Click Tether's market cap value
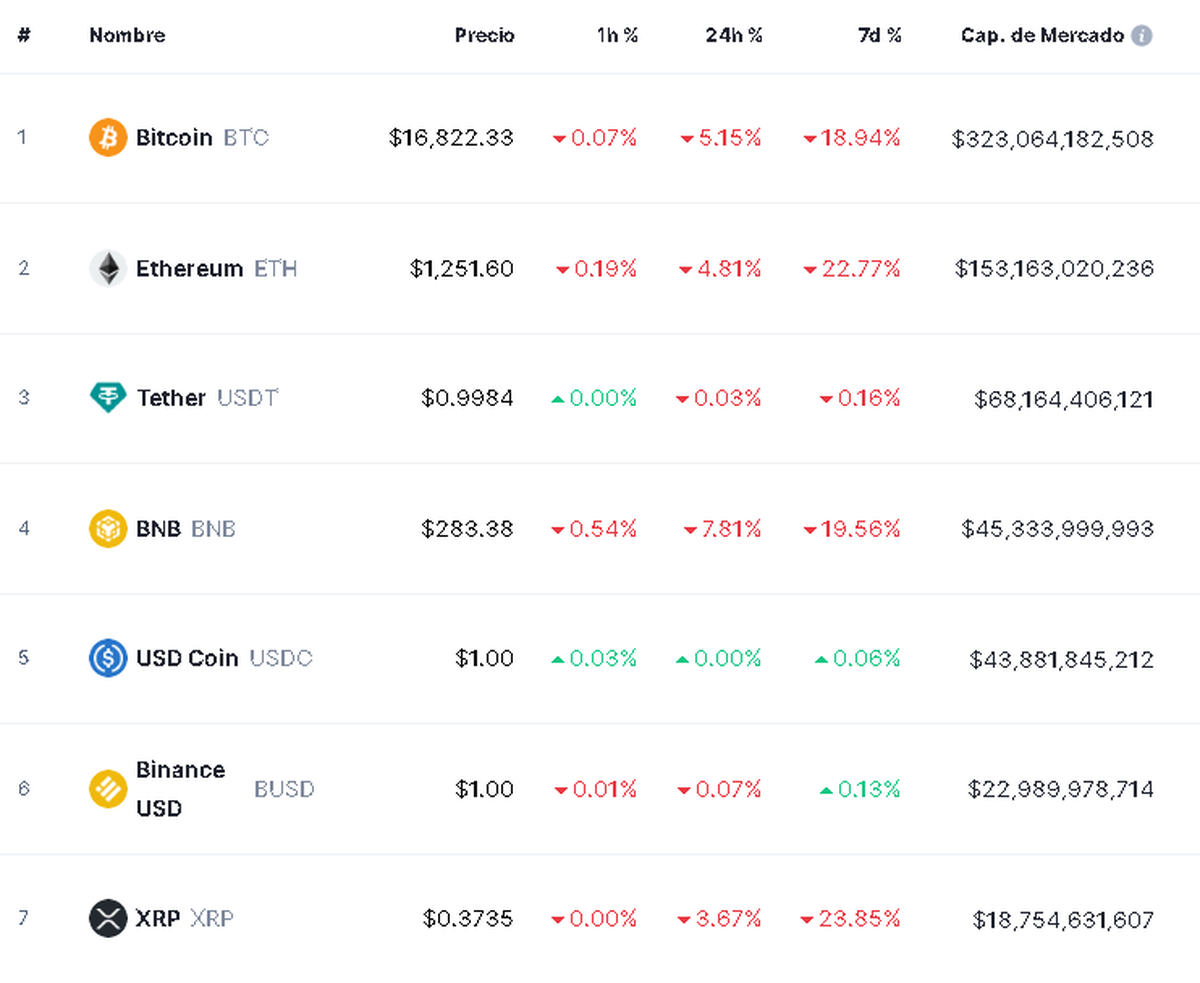This screenshot has width=1200, height=983. point(1063,399)
